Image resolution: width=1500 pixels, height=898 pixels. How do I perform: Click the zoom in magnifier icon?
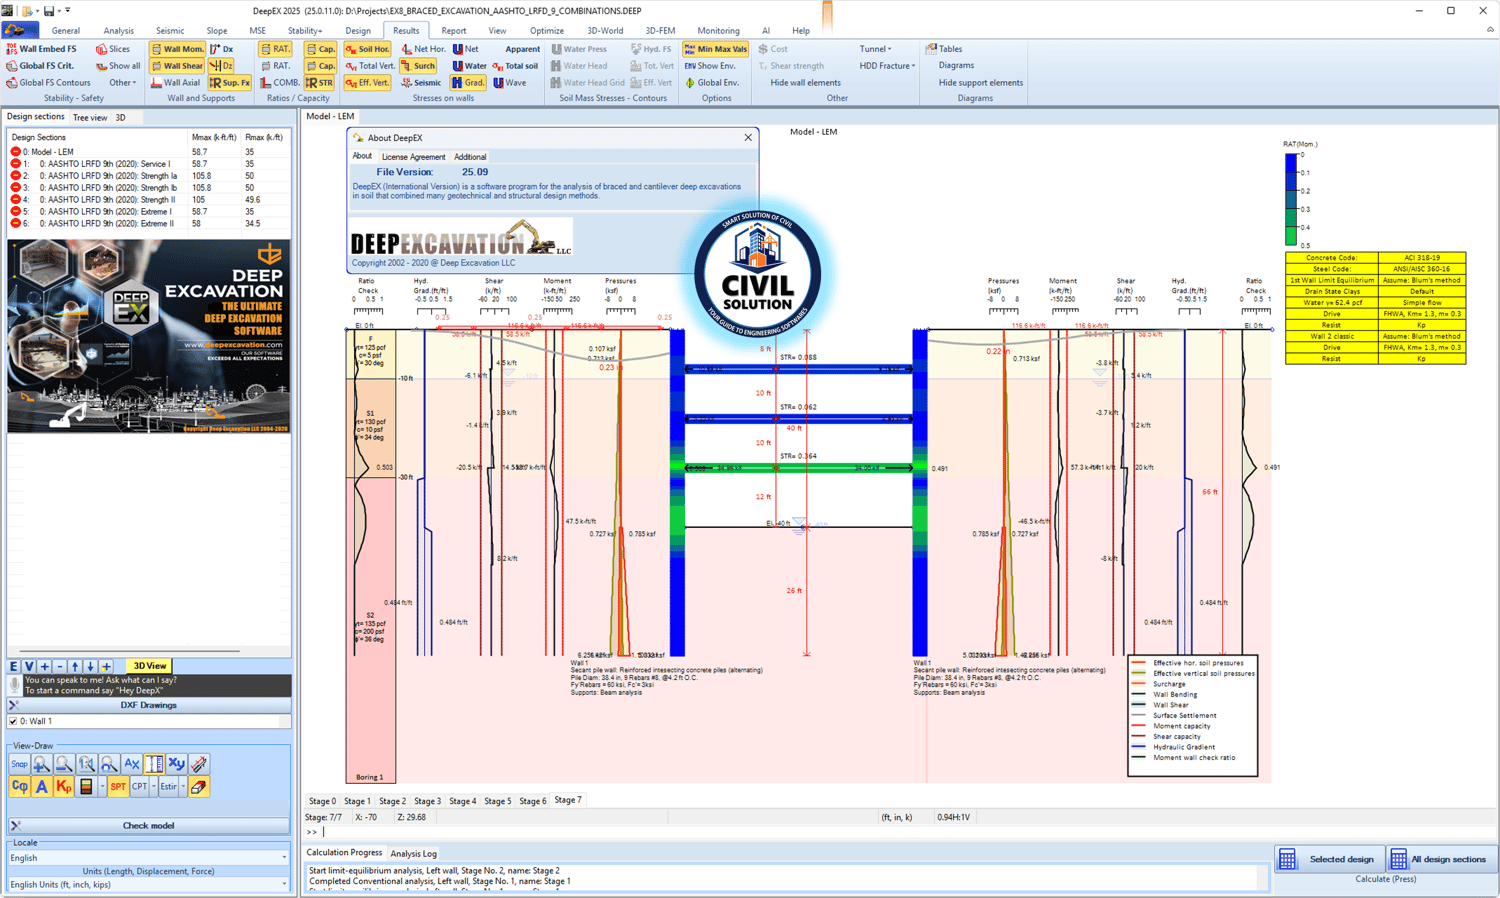point(41,765)
